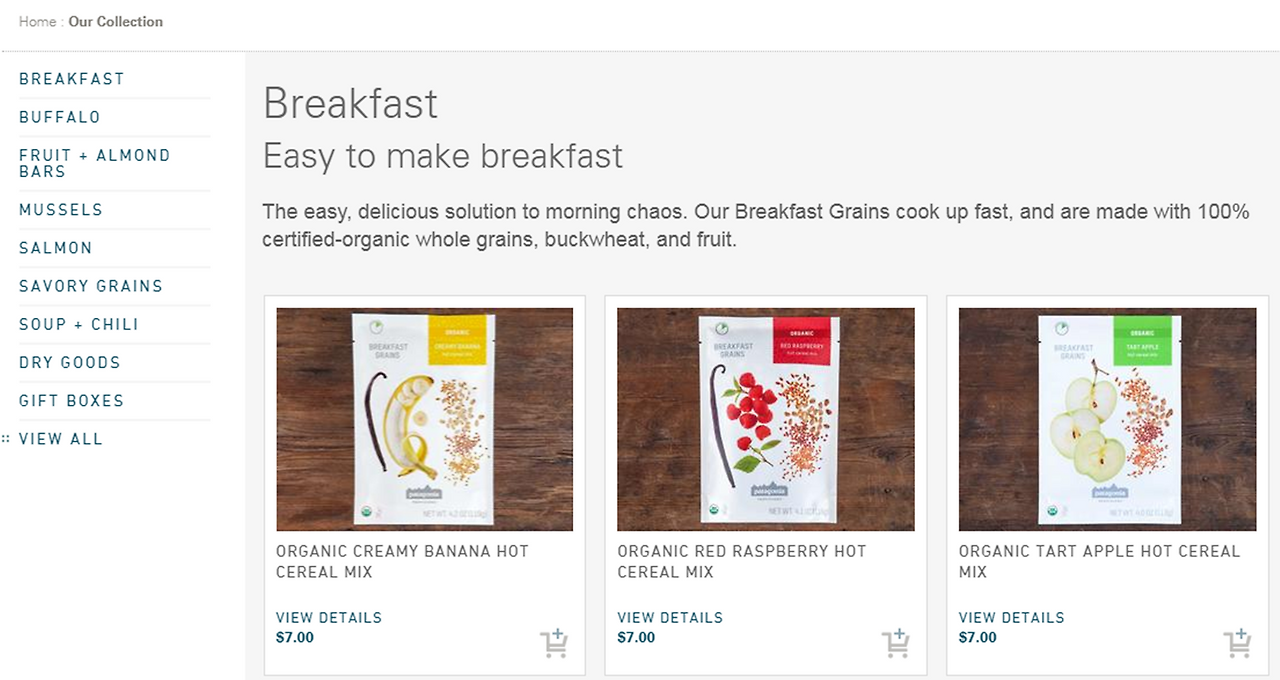View details for Creamy Banana cereal

click(x=329, y=617)
